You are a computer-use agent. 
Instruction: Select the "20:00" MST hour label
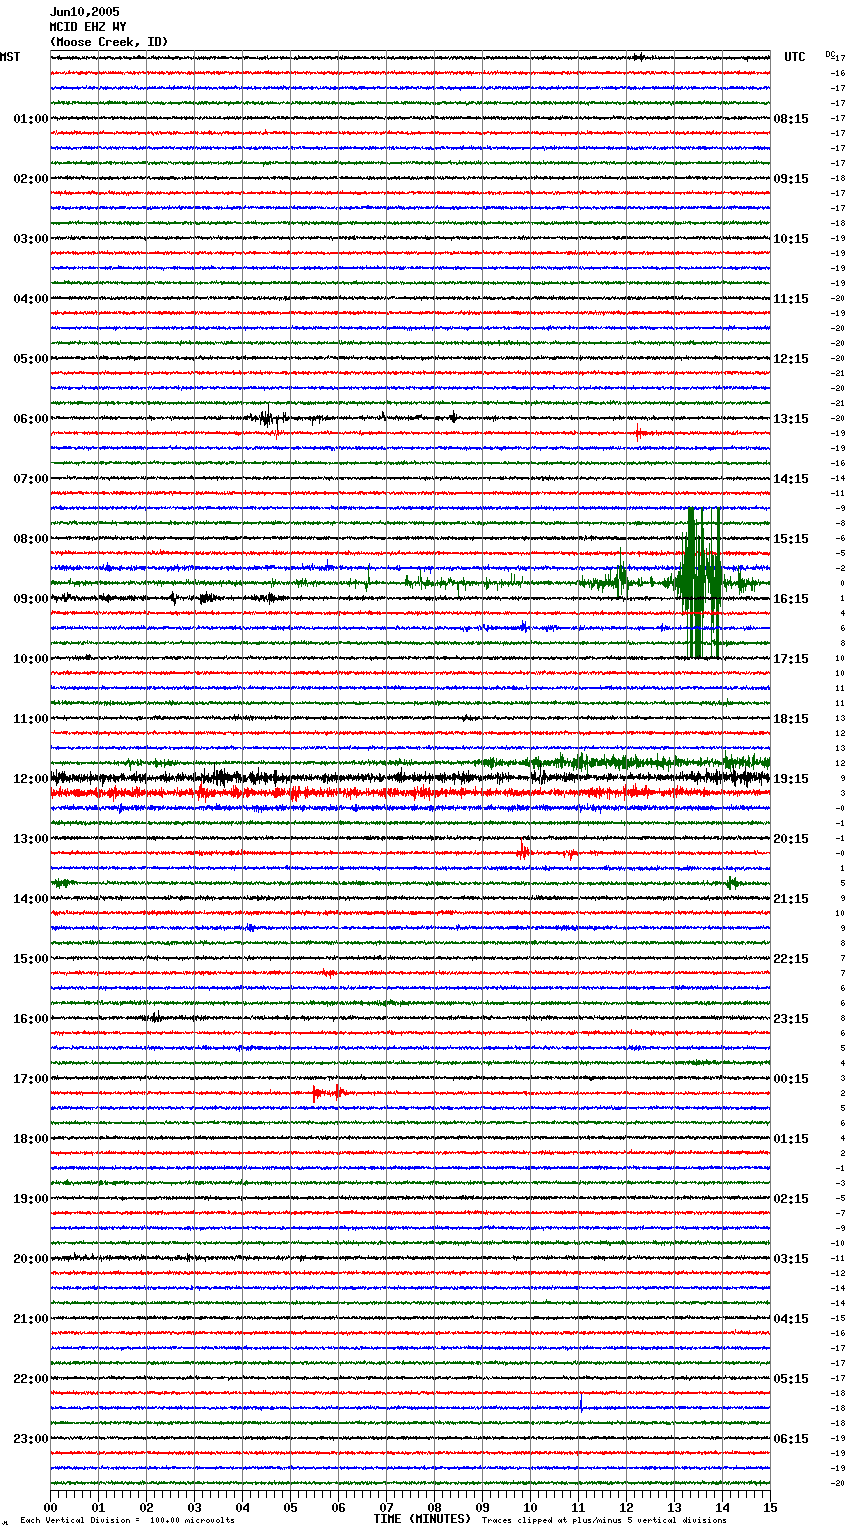[30, 1259]
